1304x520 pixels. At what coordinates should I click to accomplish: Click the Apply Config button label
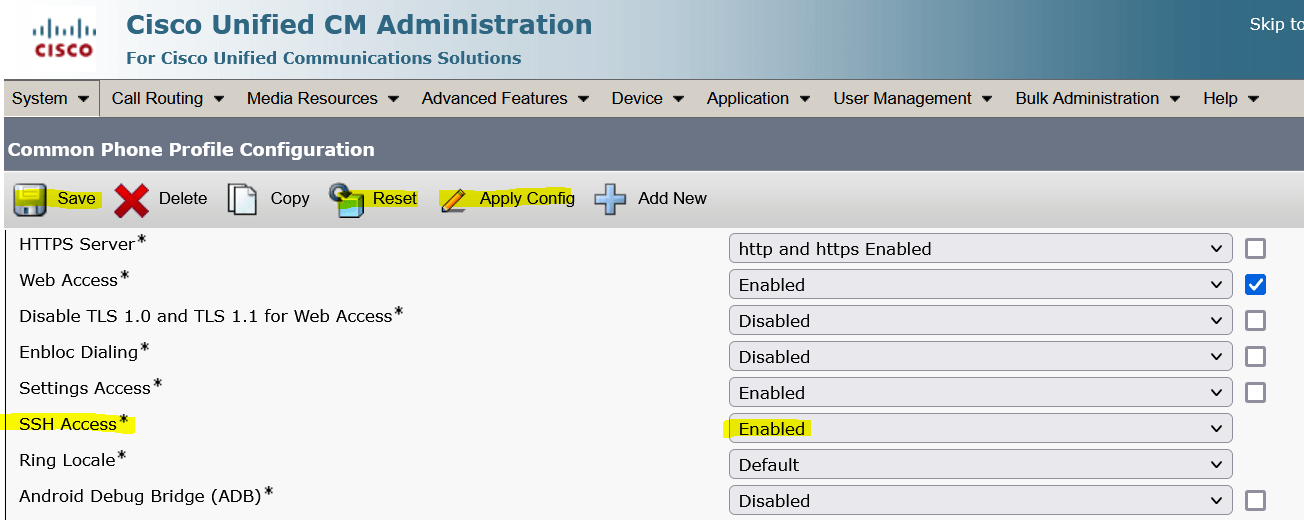(527, 198)
